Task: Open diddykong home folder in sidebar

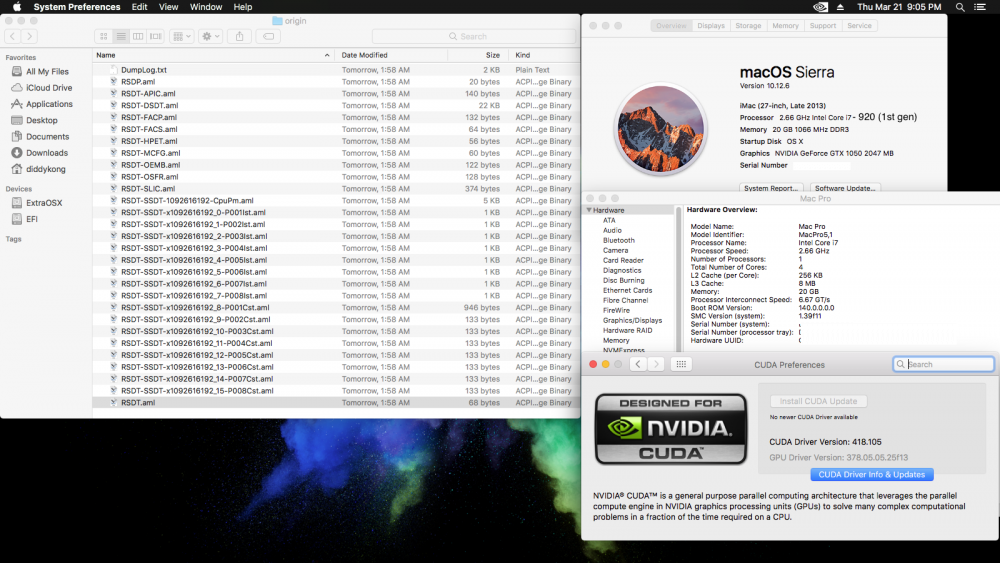Action: click(45, 169)
